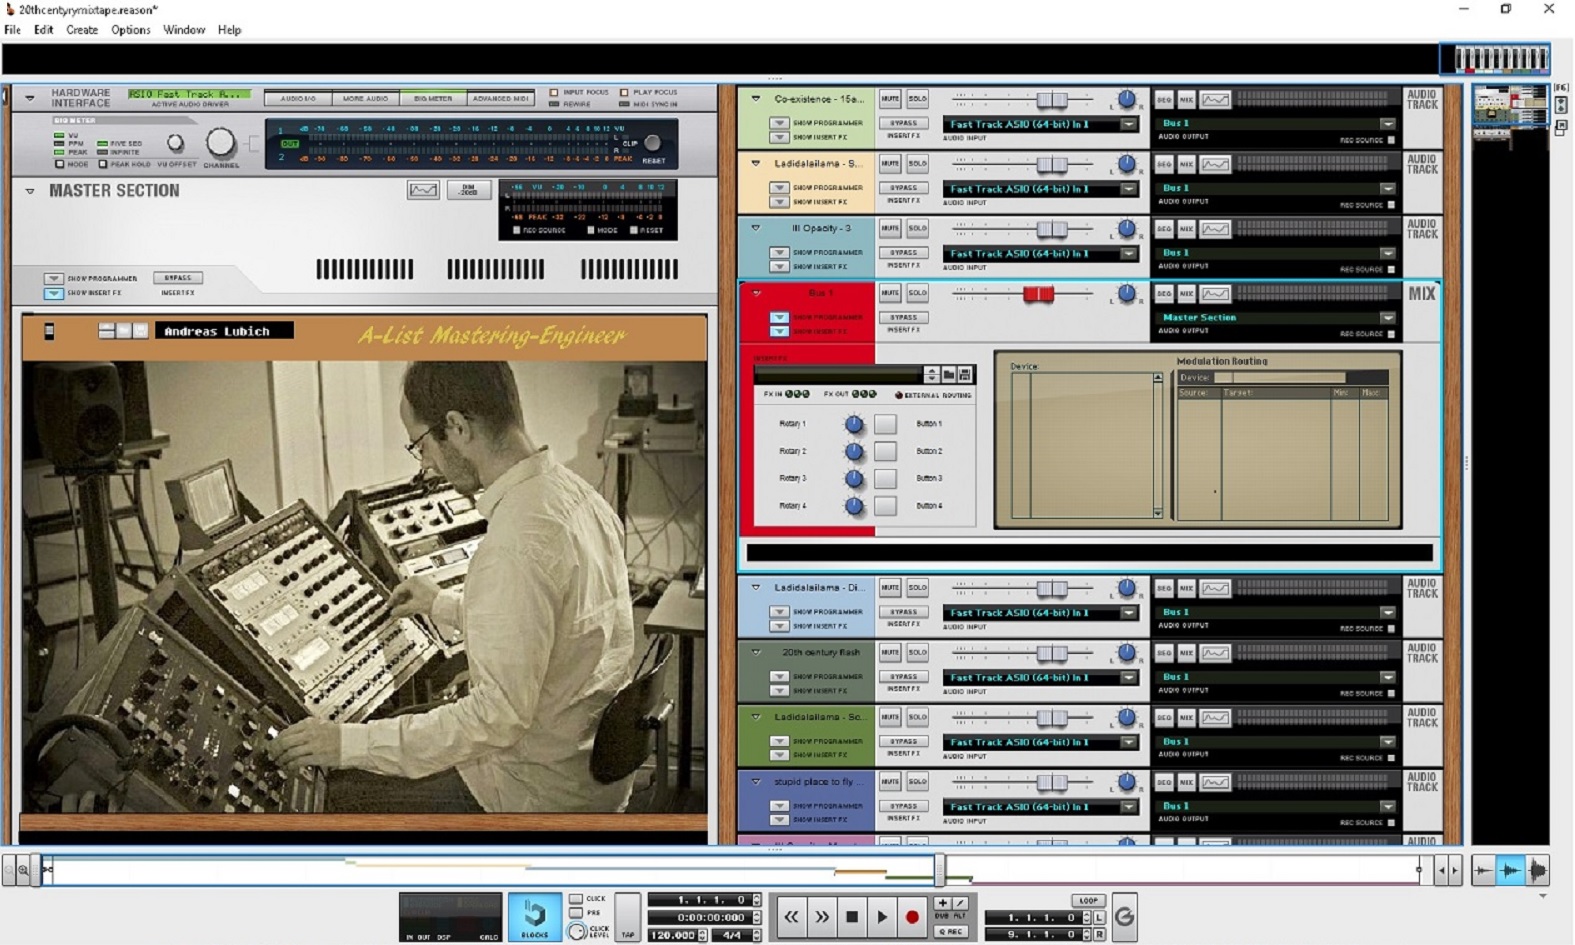Open audio output dropdown for 20th century flash
1575x945 pixels.
(x=1388, y=677)
